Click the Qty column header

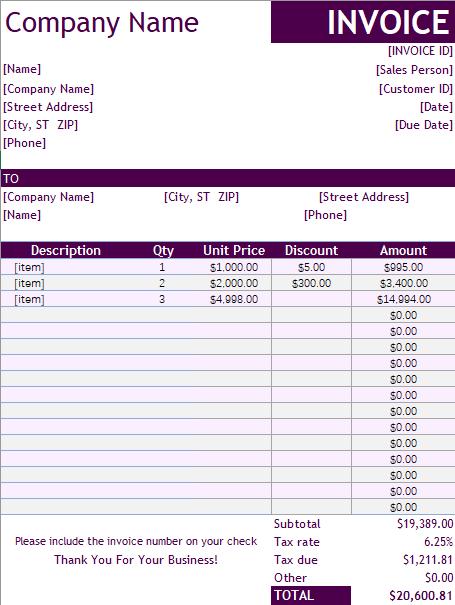(x=163, y=250)
